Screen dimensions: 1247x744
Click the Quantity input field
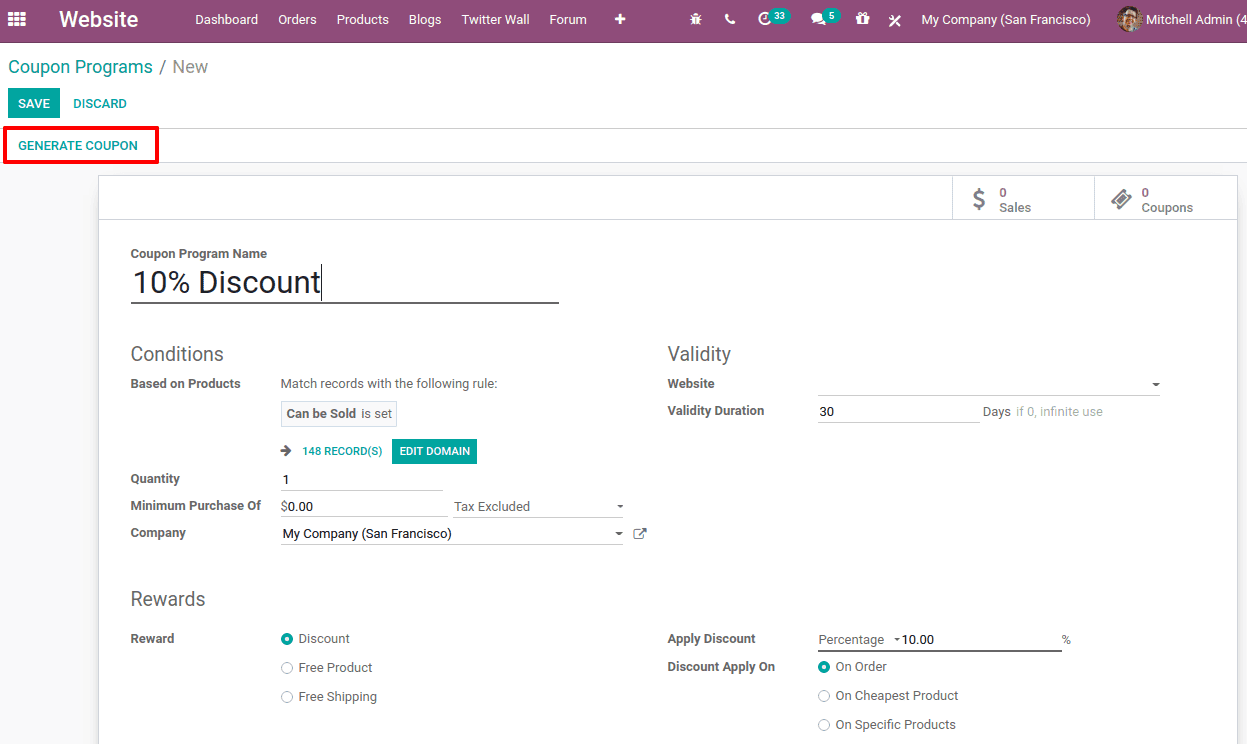click(362, 480)
